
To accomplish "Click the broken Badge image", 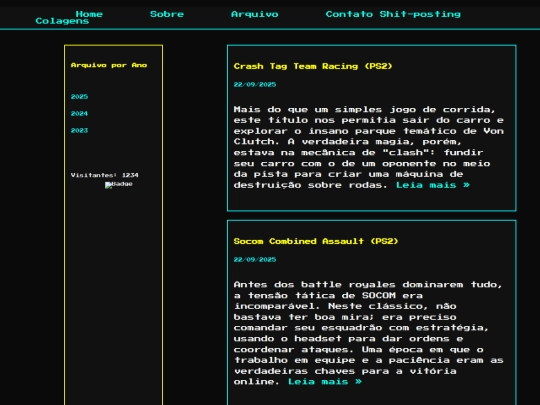I will tap(118, 185).
